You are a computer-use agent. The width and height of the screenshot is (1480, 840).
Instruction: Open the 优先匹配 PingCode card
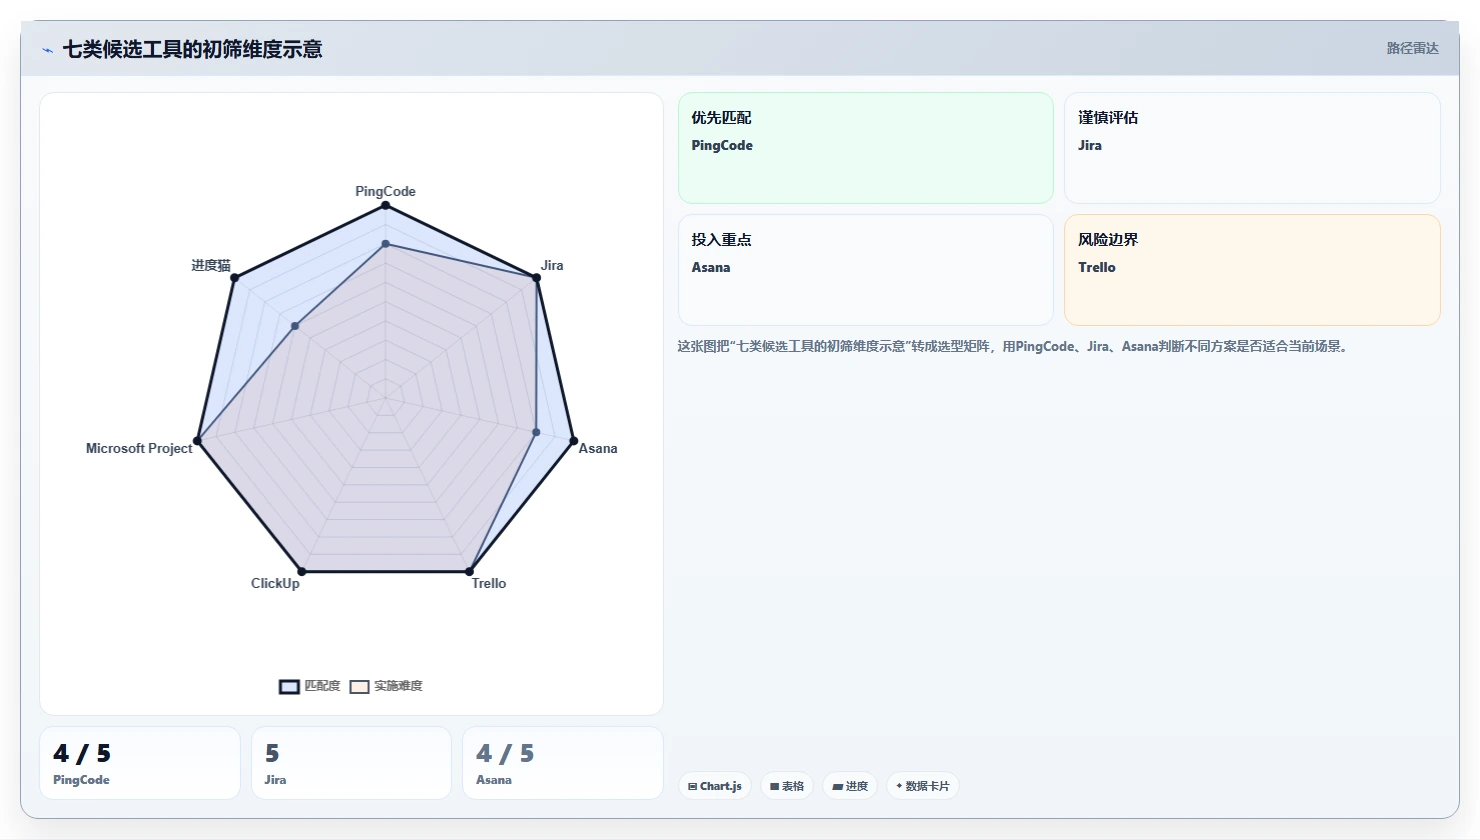tap(866, 148)
